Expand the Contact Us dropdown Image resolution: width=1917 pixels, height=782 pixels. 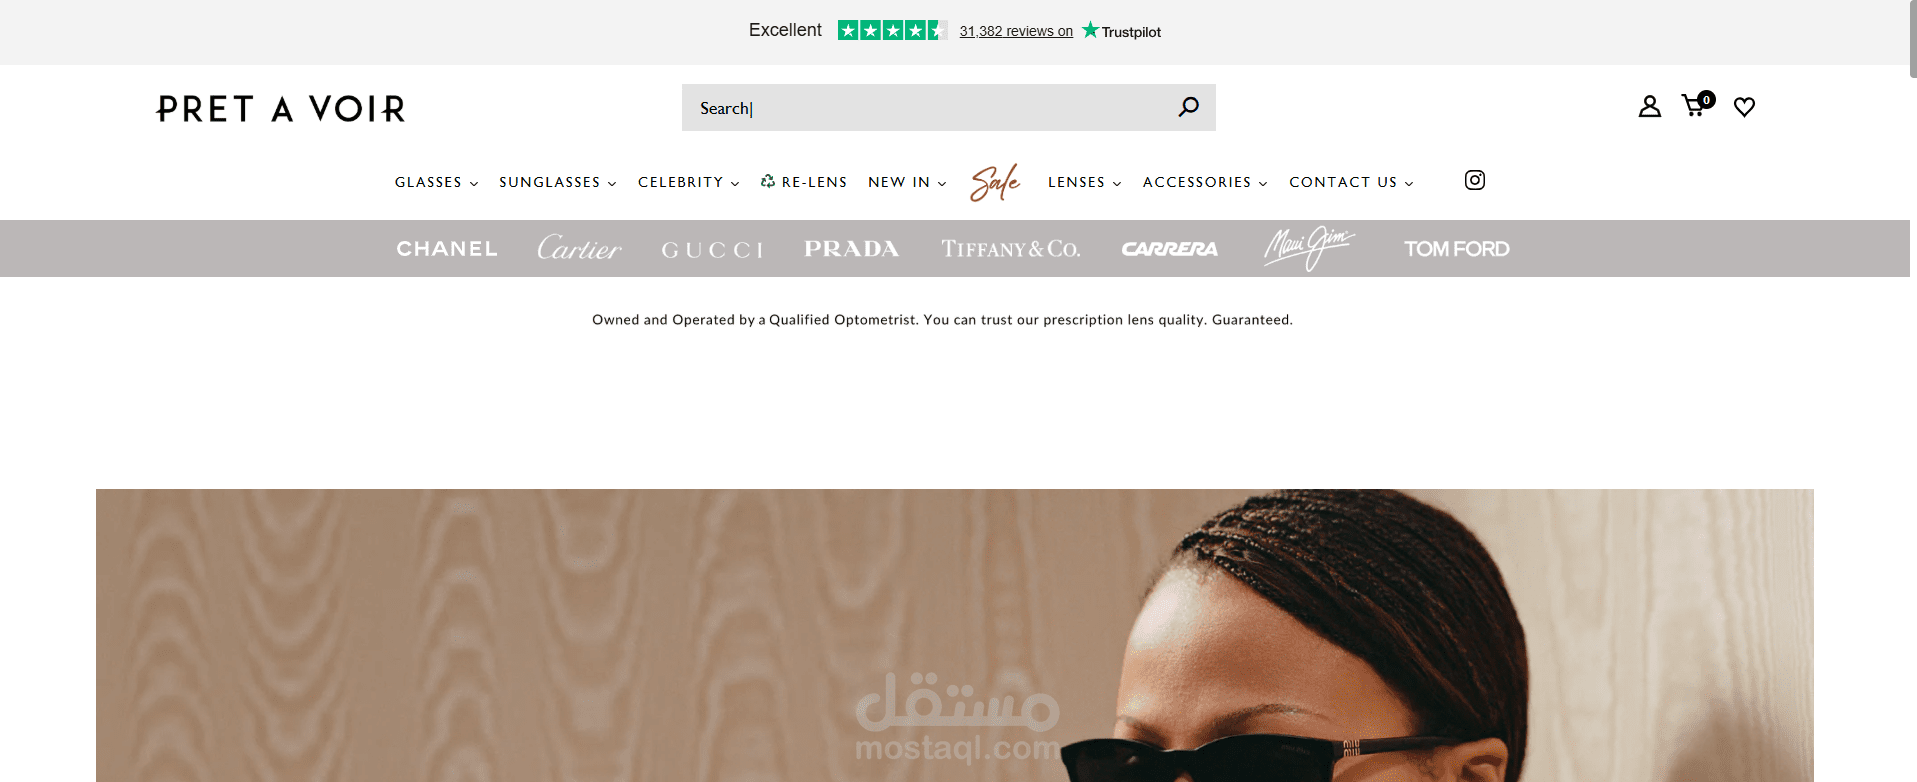[1351, 182]
